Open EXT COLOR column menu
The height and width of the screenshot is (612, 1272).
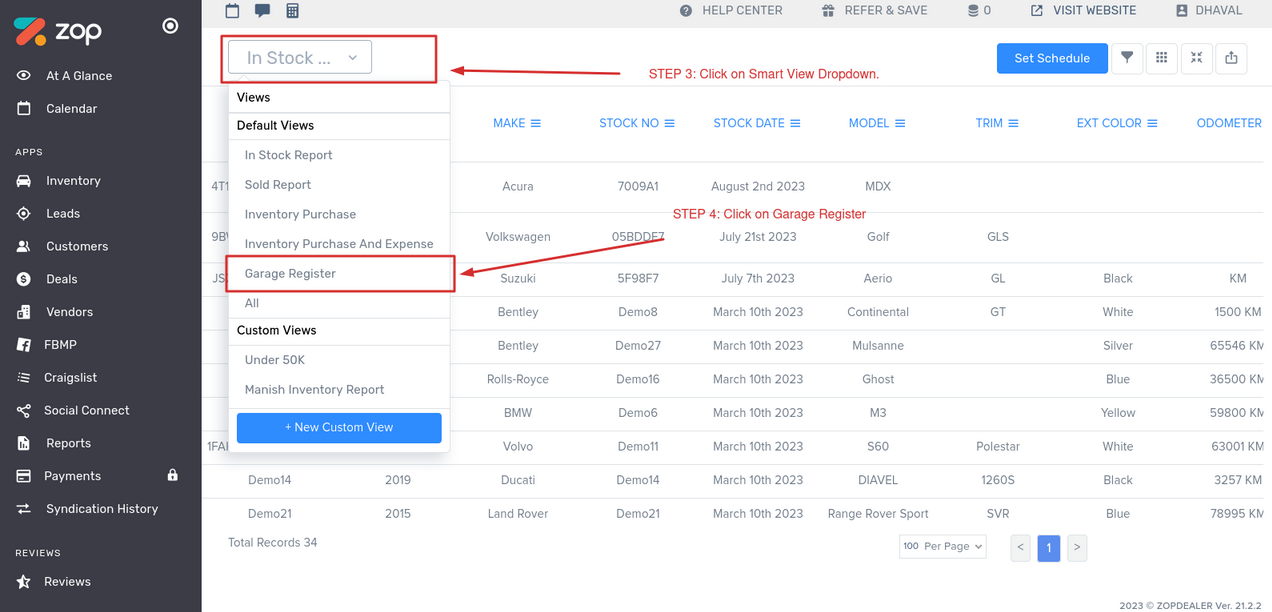click(x=1152, y=124)
